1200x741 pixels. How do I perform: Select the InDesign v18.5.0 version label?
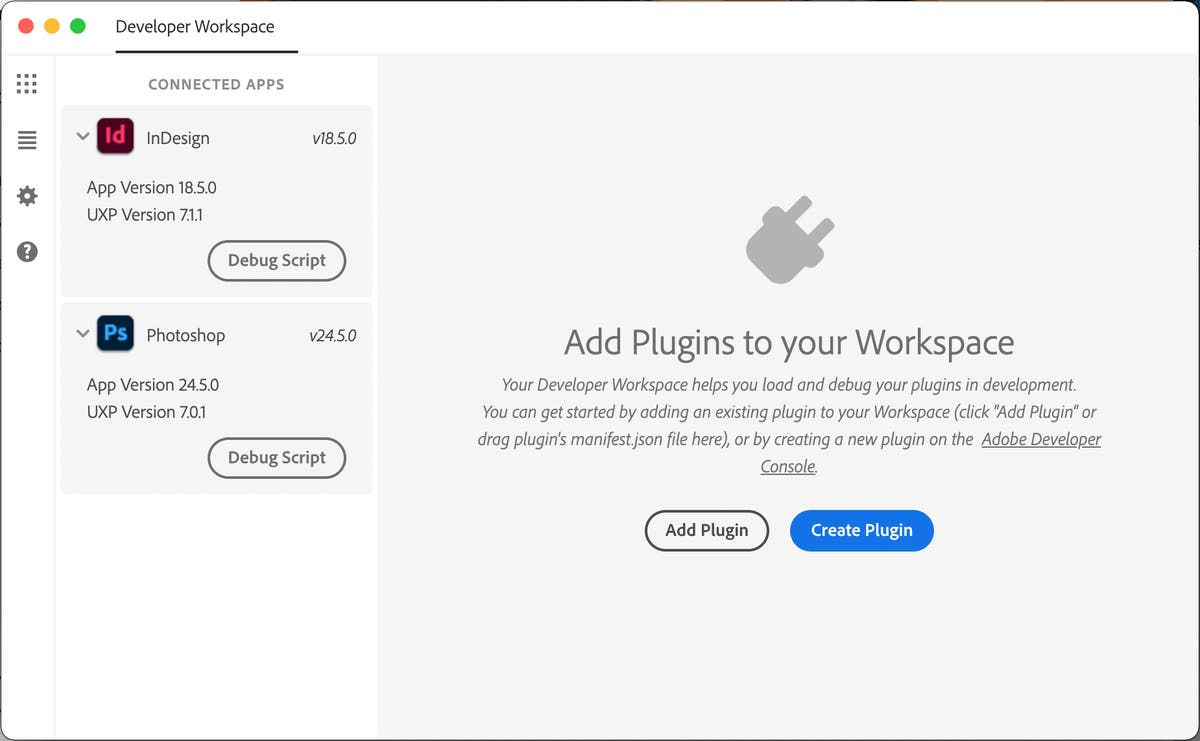pos(334,138)
